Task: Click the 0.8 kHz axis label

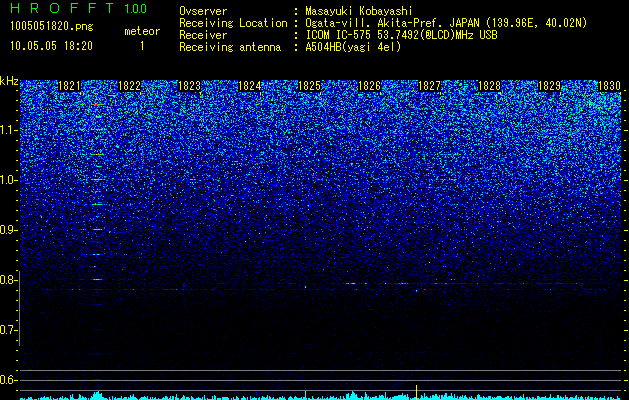Action: (8, 280)
